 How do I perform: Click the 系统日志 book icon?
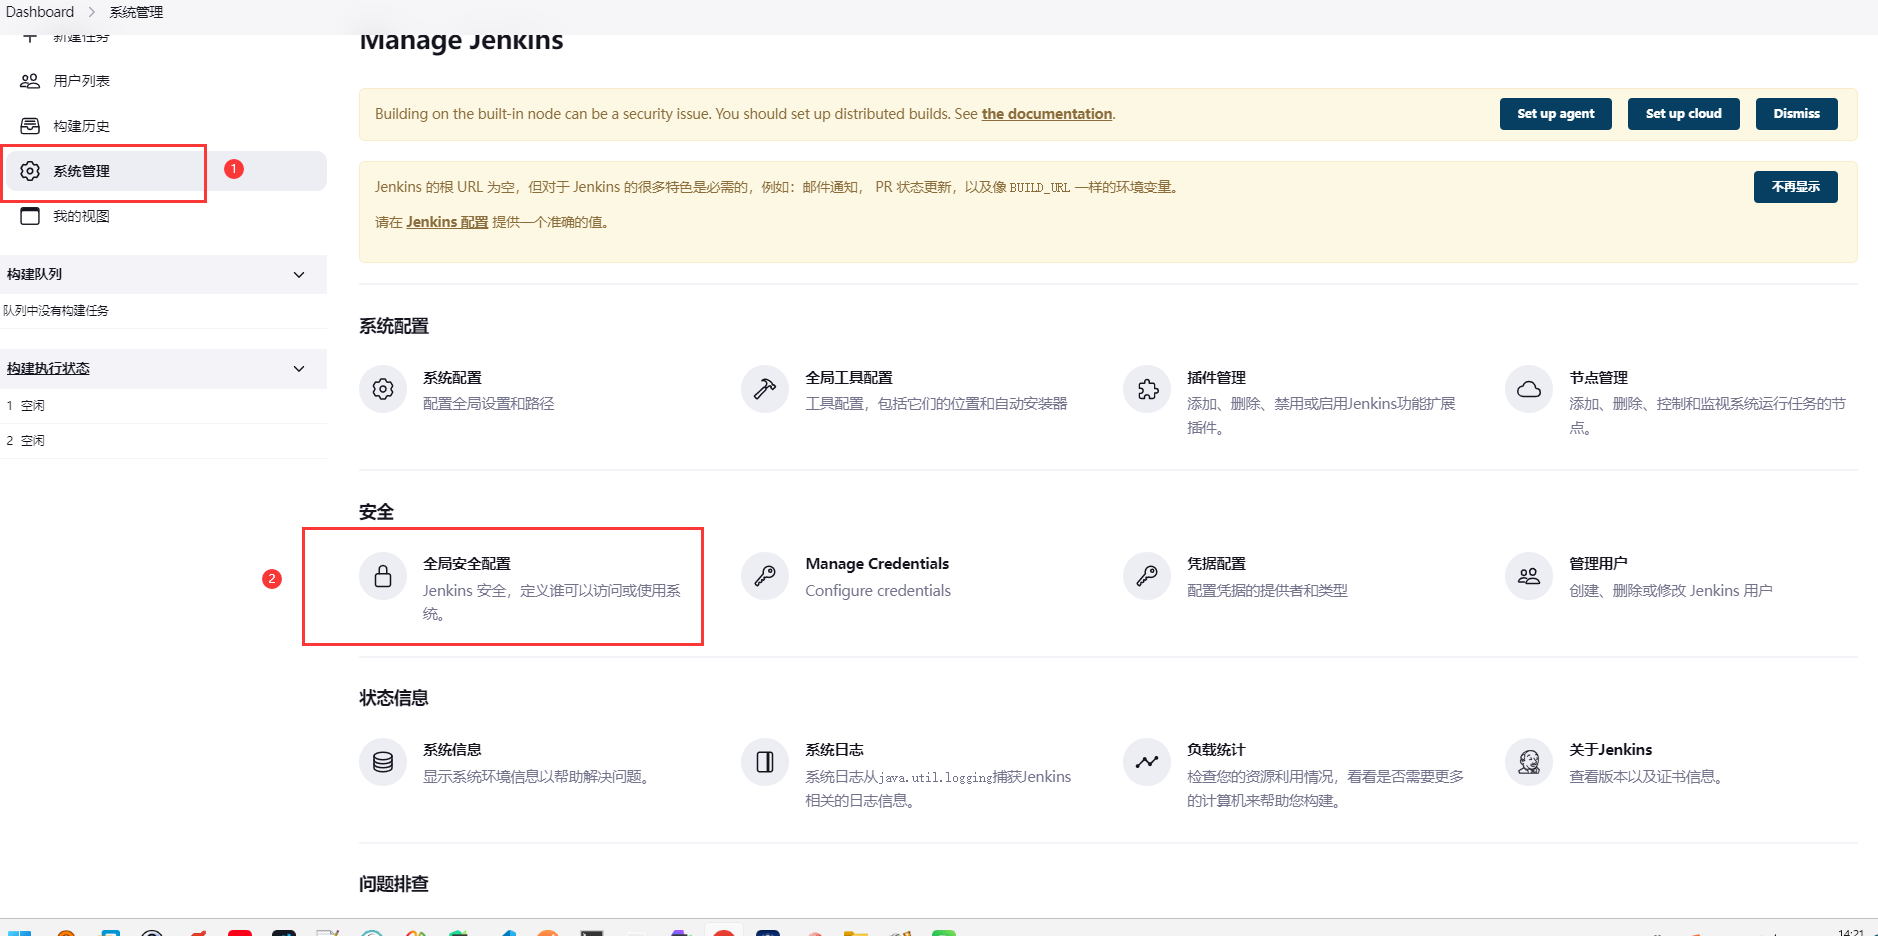(x=765, y=762)
